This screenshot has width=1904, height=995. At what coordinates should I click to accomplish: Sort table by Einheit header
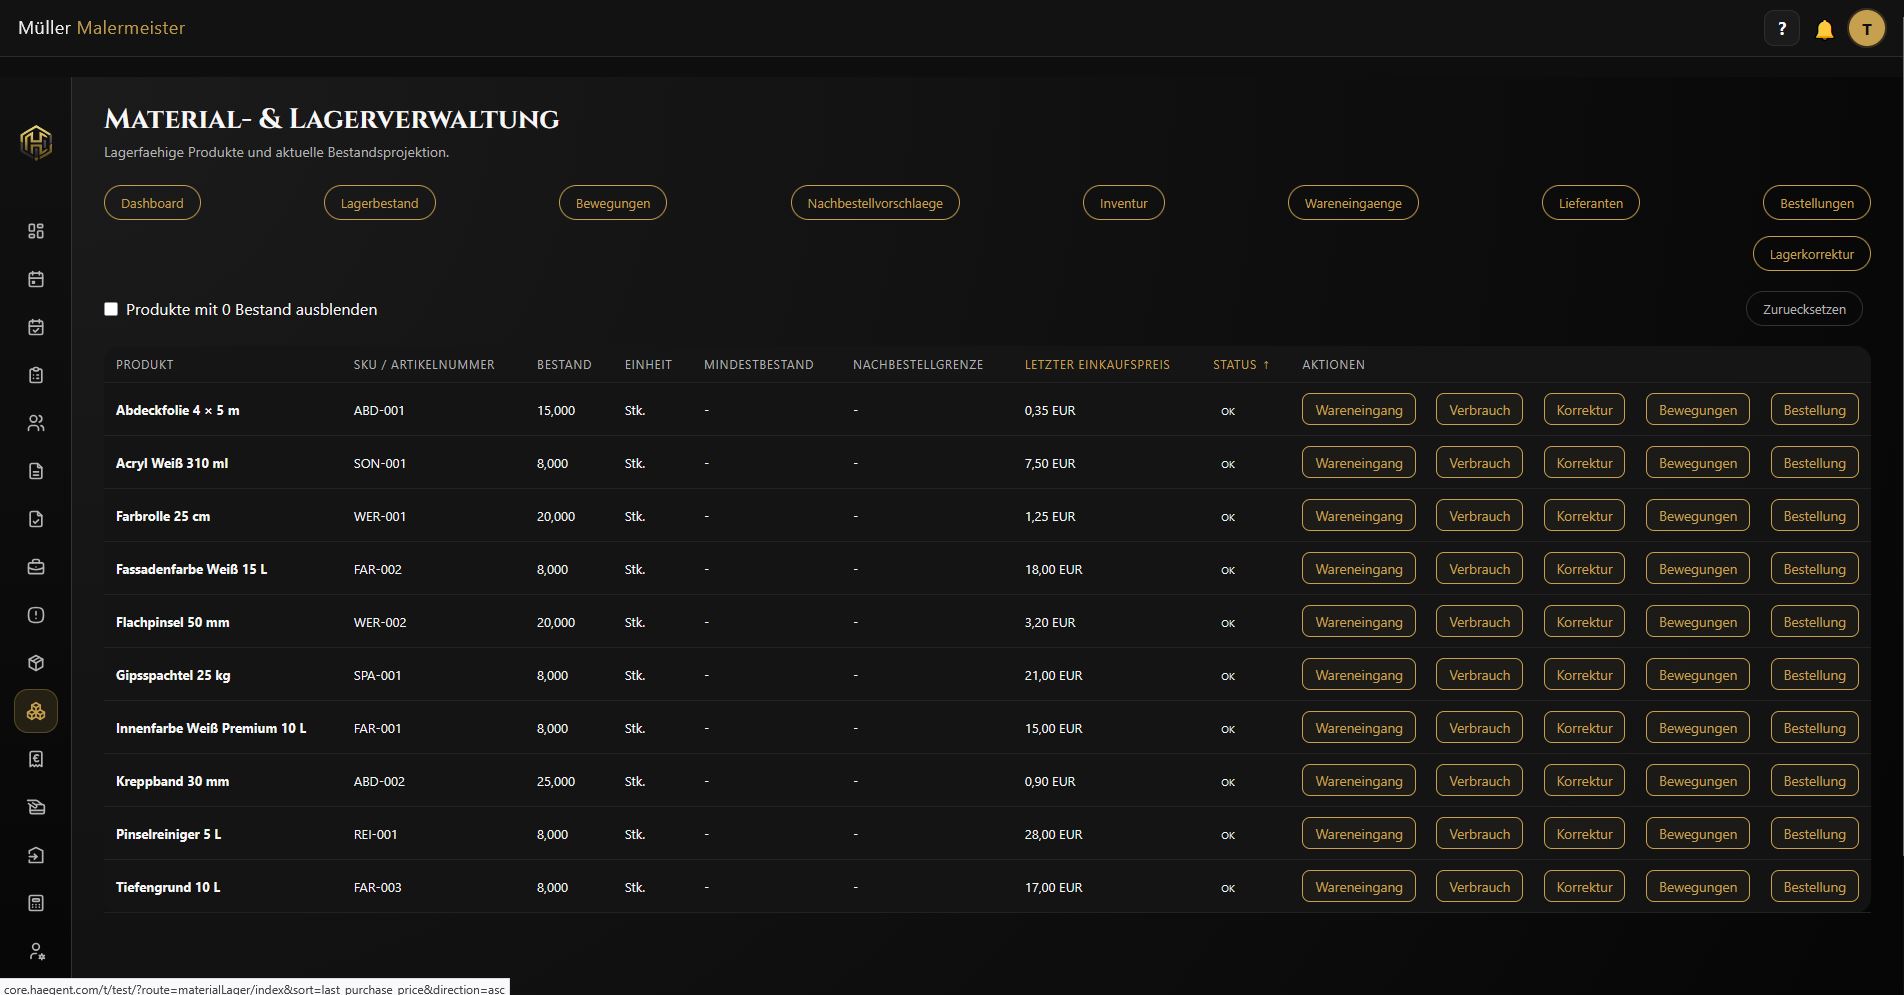pos(648,365)
